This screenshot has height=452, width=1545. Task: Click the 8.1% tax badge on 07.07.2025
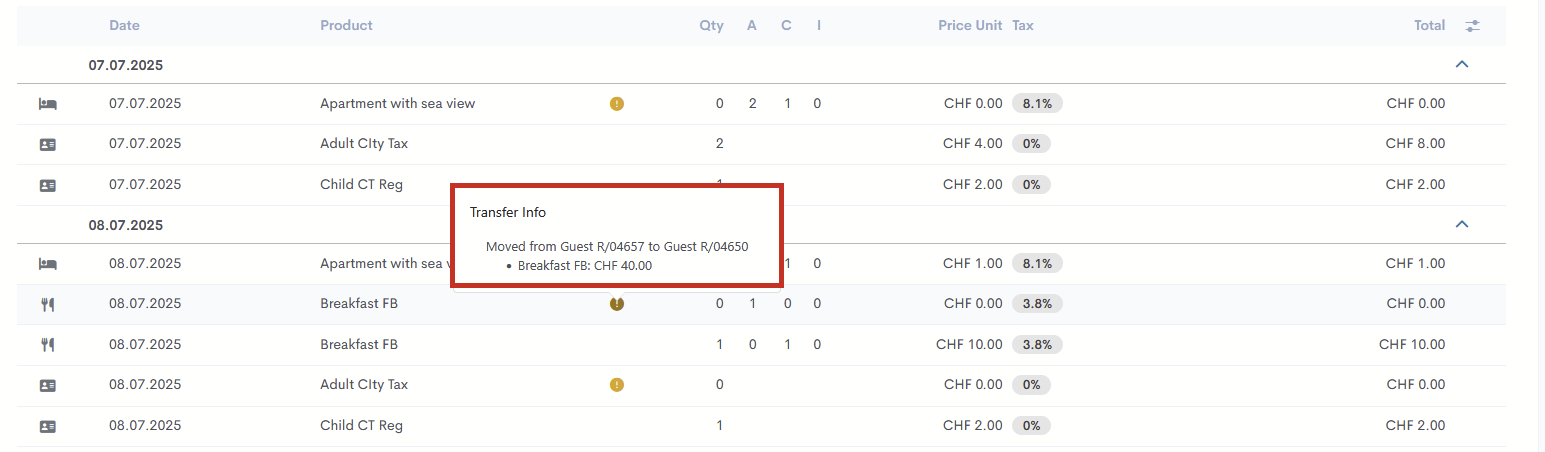pos(1037,103)
